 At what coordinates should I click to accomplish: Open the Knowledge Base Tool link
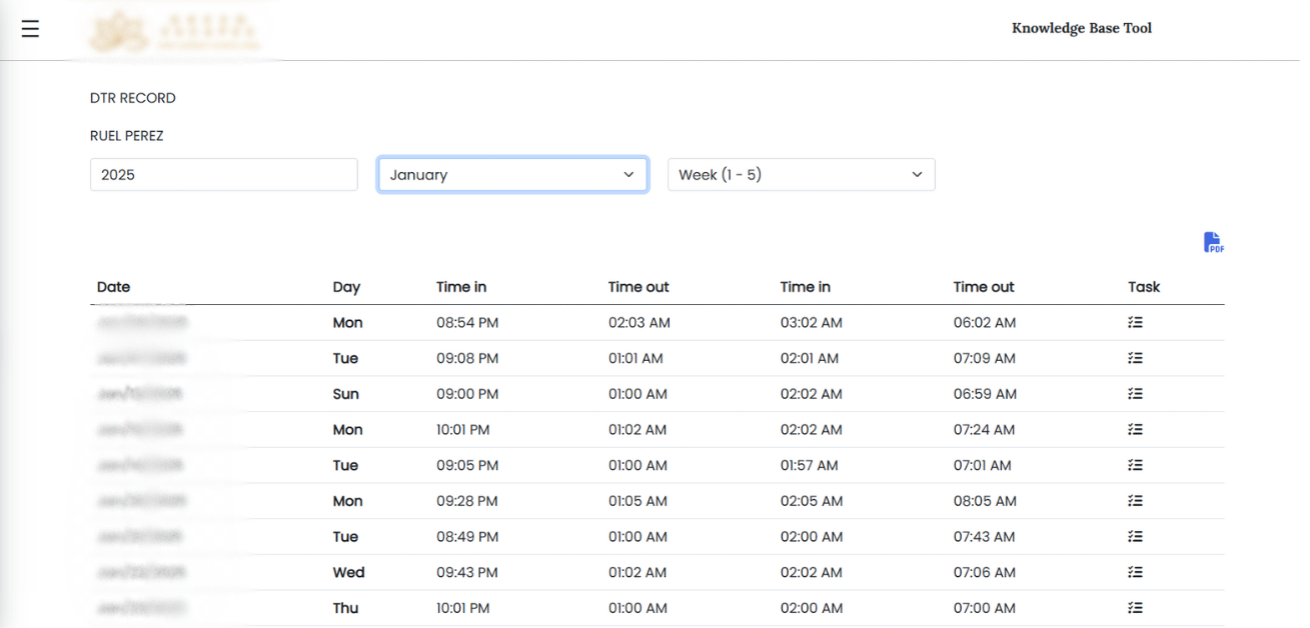click(x=1081, y=28)
